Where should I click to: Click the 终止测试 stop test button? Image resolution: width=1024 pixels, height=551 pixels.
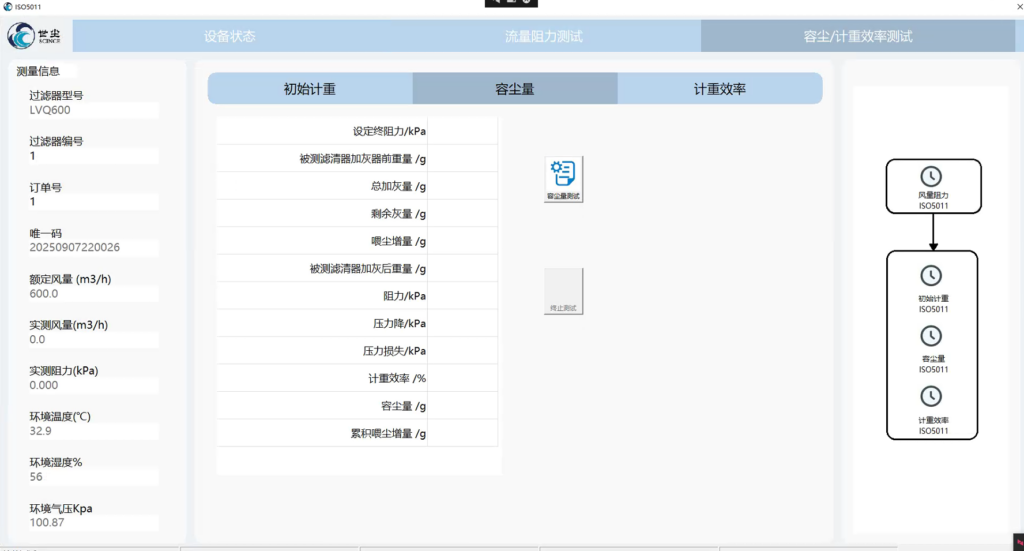click(x=564, y=291)
